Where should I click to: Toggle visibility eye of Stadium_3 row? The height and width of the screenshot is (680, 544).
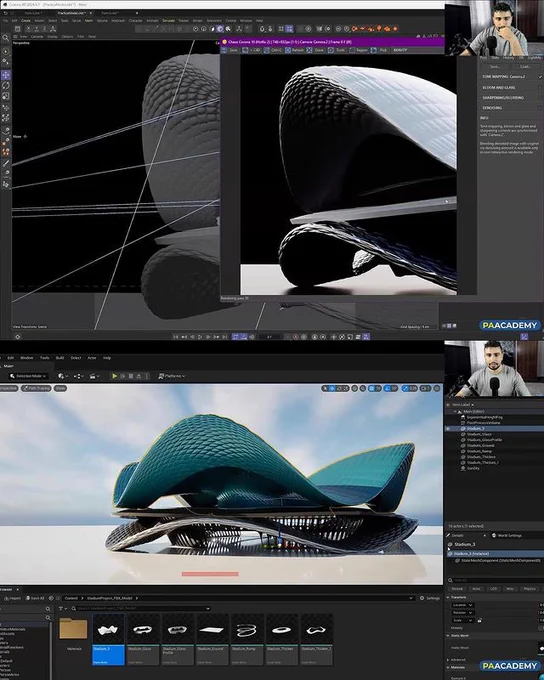448,428
